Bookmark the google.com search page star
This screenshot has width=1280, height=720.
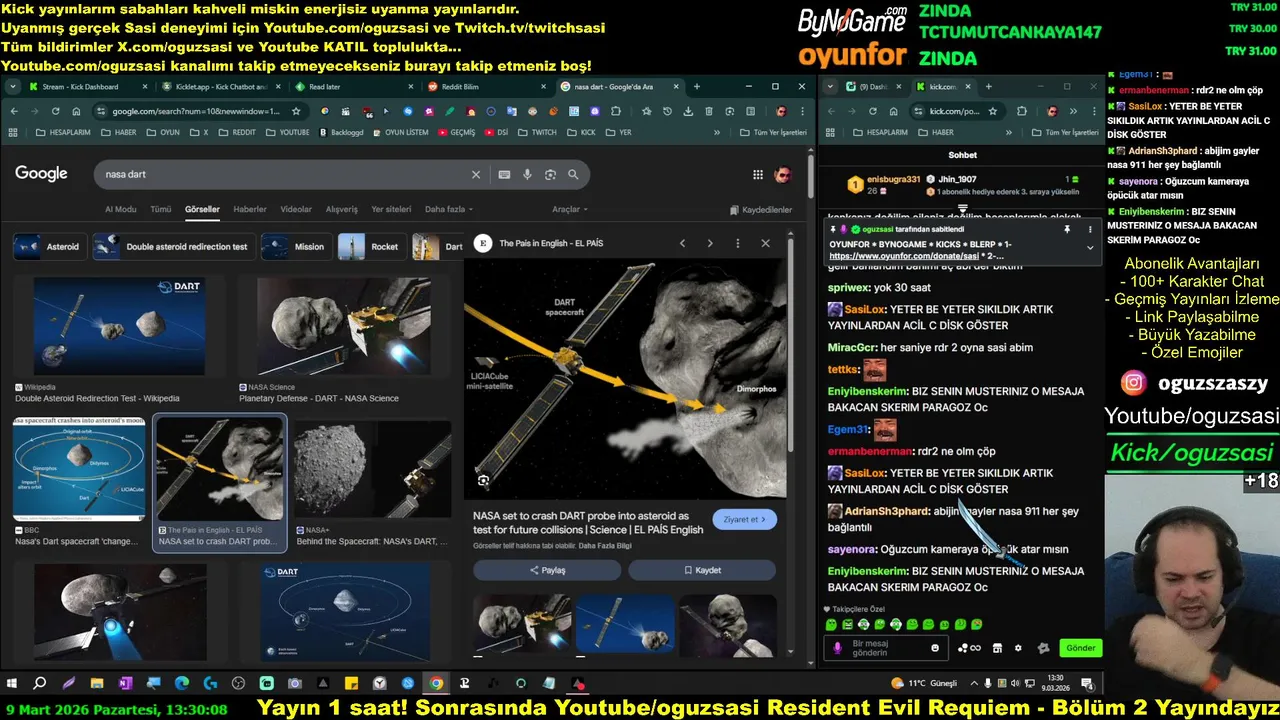(296, 111)
